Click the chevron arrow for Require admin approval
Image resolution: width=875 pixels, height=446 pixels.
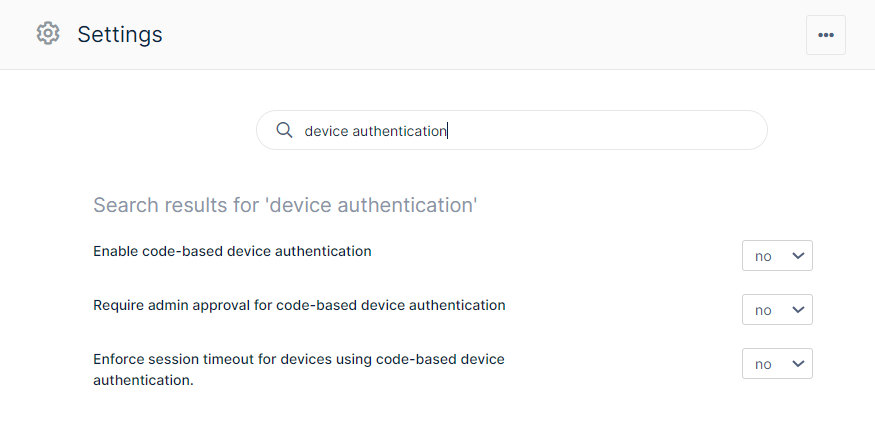pos(798,310)
